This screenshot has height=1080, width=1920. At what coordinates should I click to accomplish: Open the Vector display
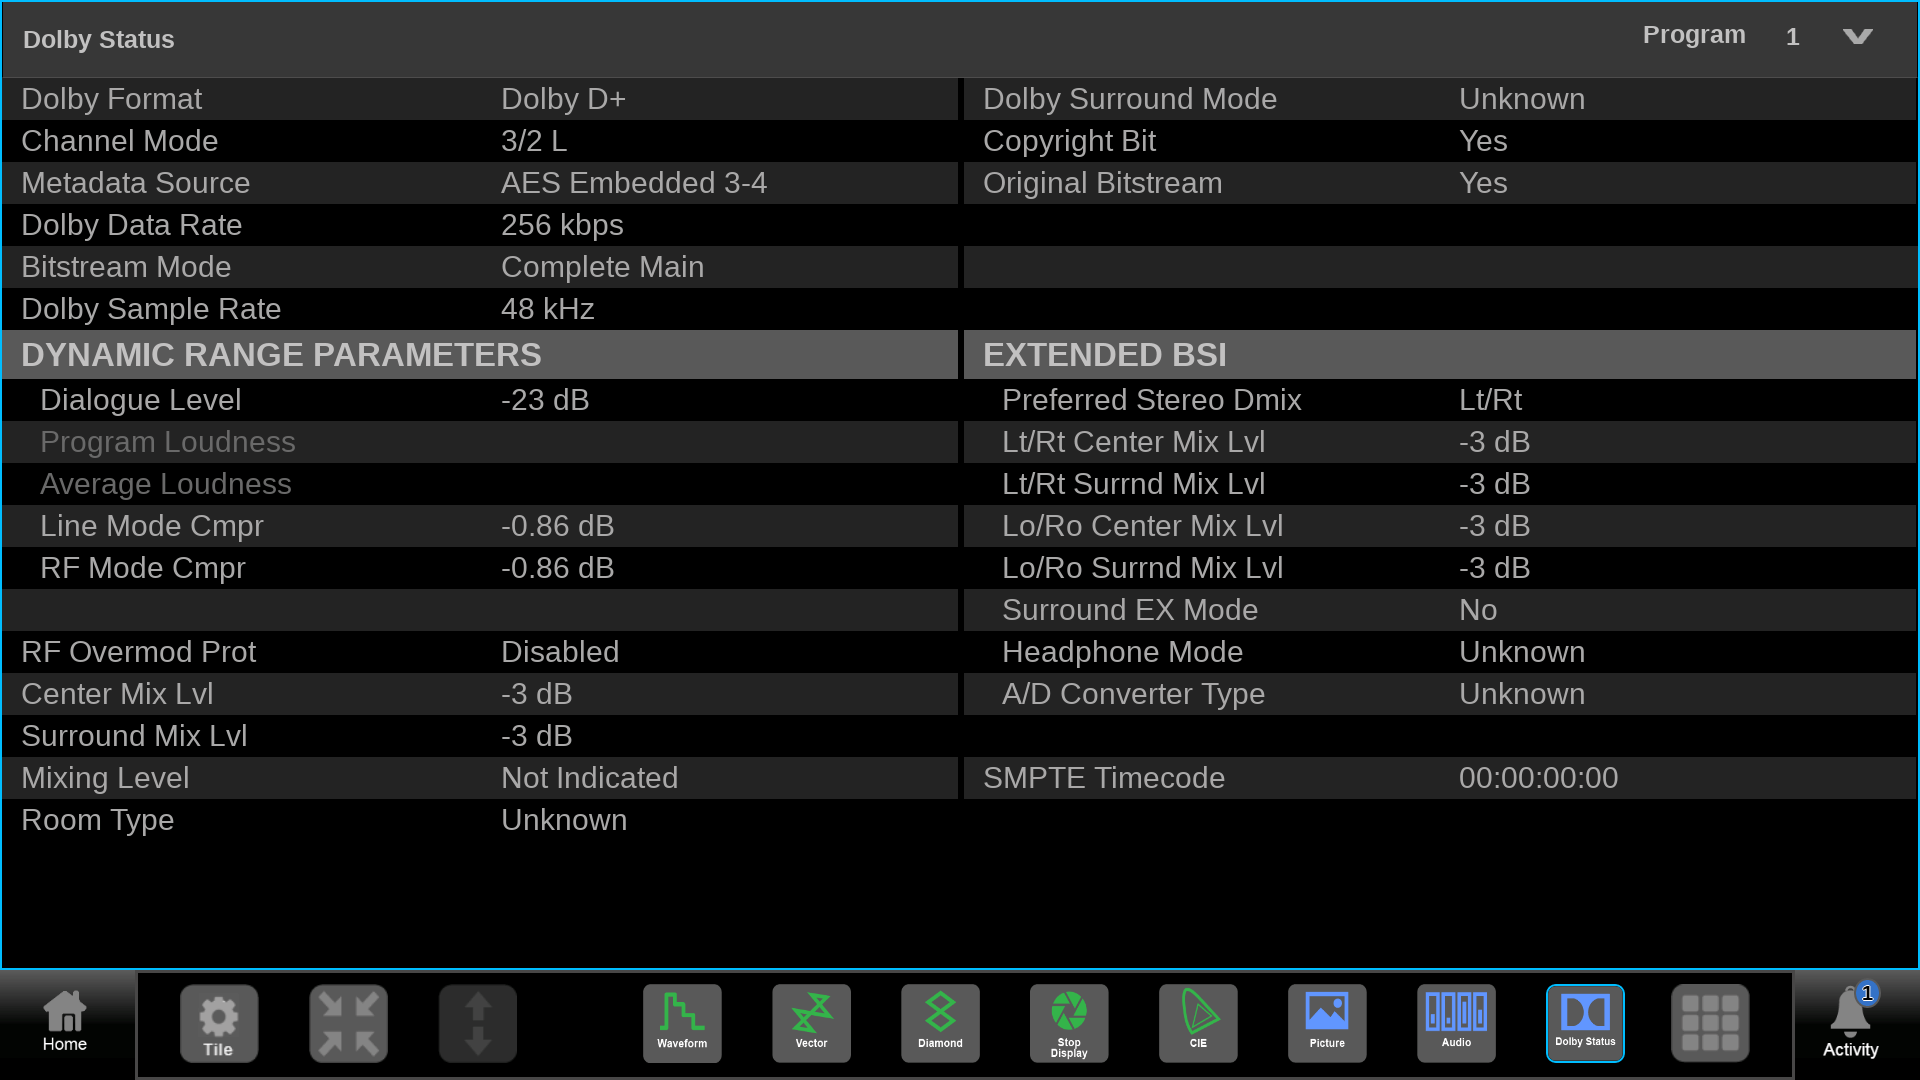tap(811, 1022)
